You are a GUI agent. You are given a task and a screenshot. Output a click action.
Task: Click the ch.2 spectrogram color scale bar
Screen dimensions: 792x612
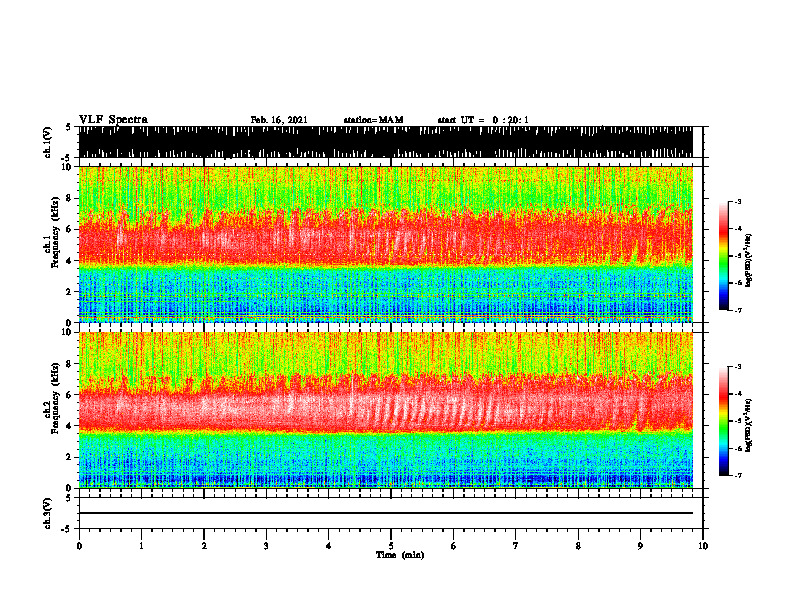click(x=724, y=421)
